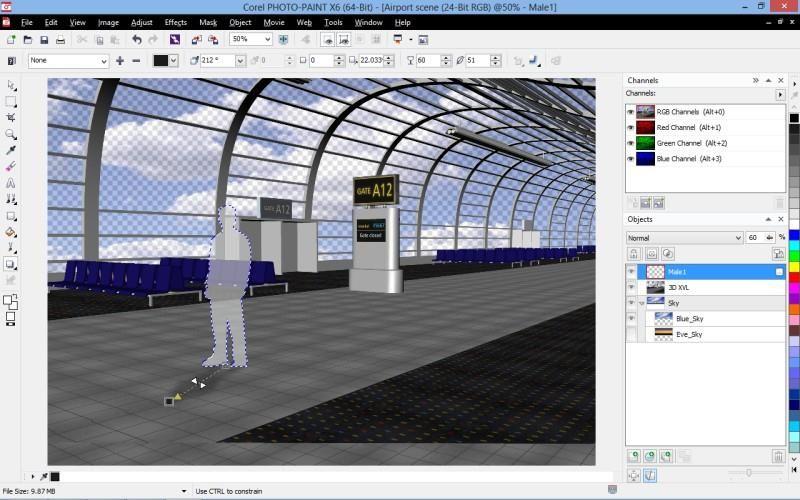Click the Open file icon
The image size is (800, 500).
(28, 39)
